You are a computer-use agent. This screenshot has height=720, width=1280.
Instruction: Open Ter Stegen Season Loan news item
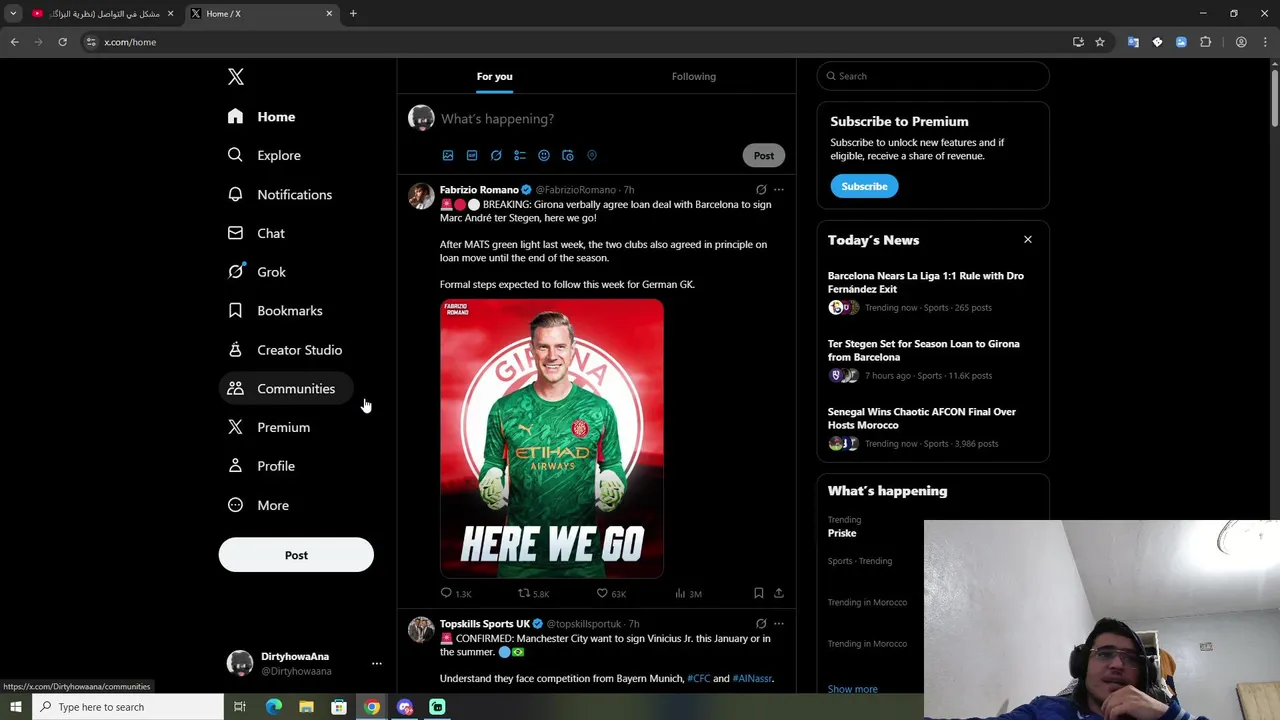(933, 360)
